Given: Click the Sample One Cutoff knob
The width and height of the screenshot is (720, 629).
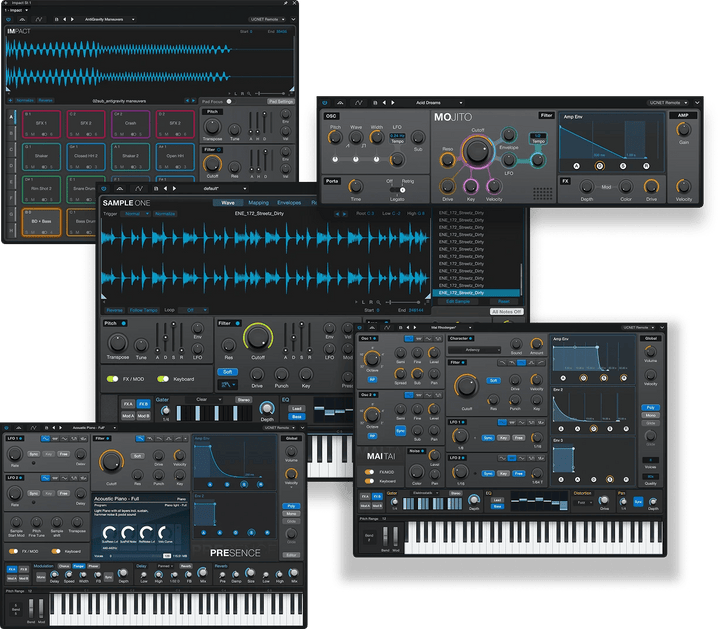Looking at the screenshot, I should point(258,337).
